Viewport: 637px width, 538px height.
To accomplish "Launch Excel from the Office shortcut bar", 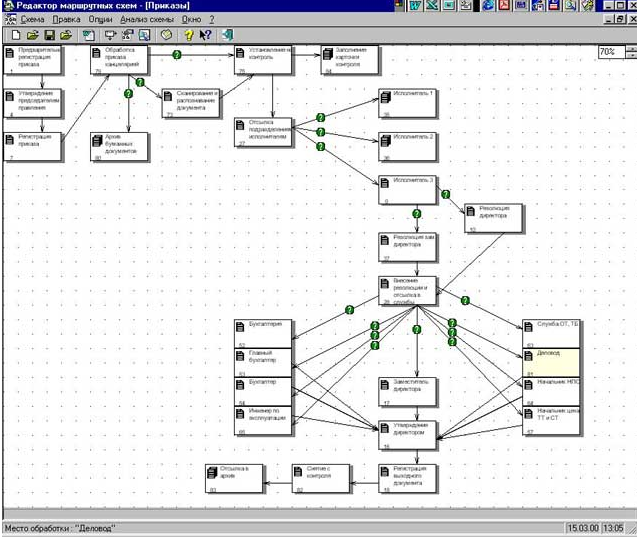I will [x=431, y=5].
